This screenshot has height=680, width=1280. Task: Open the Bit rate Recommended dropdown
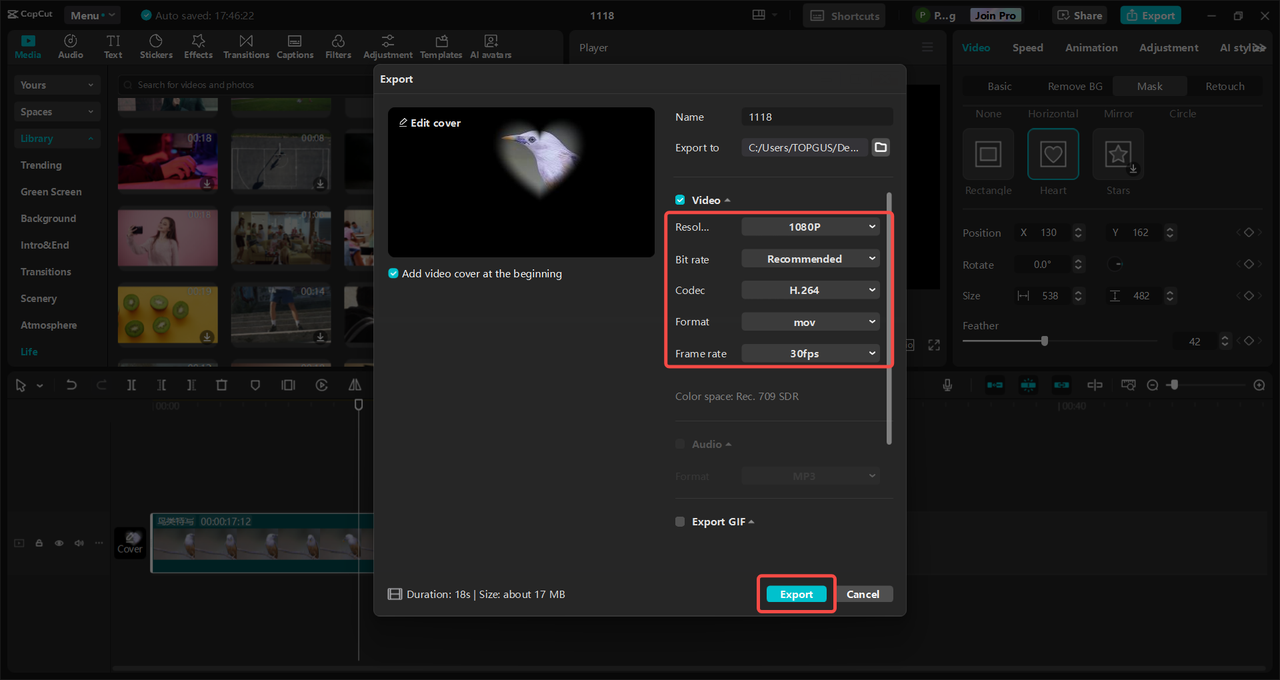[811, 259]
